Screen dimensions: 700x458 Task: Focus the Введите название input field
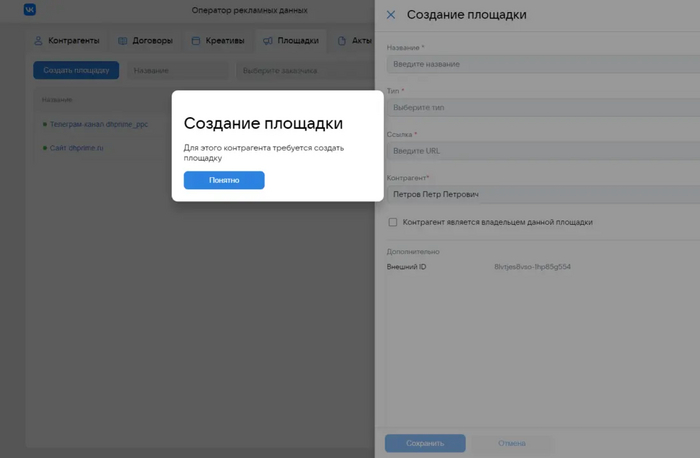(x=543, y=64)
